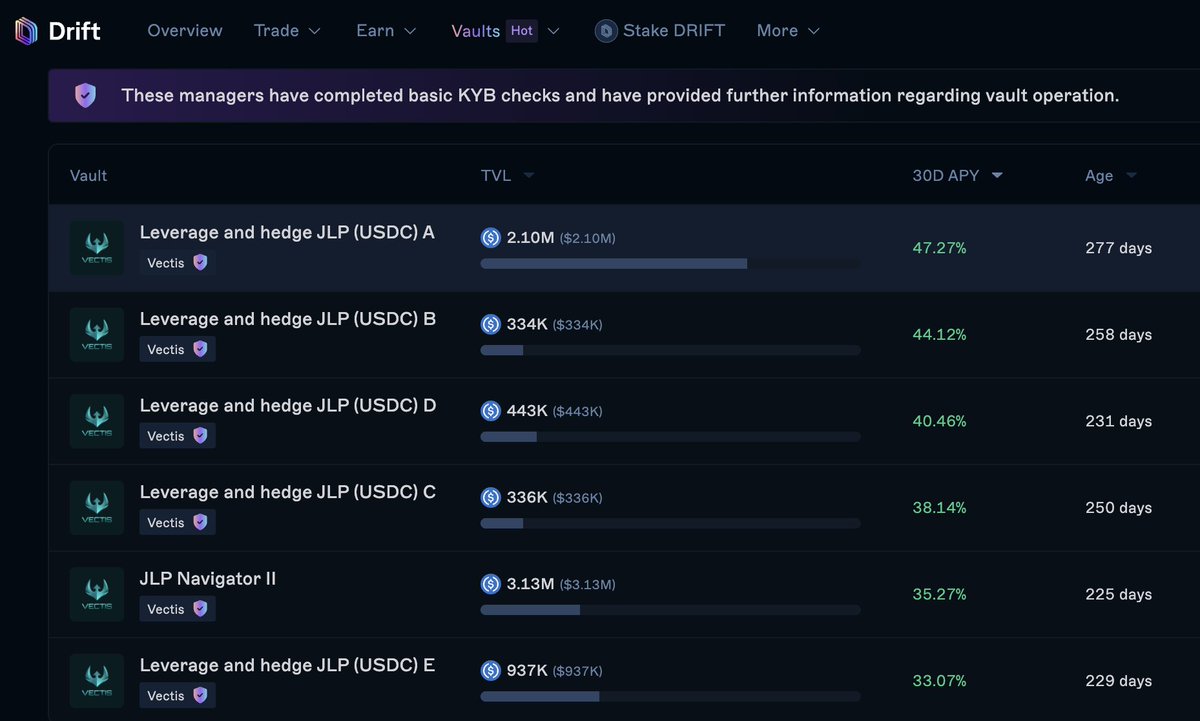Expand the Earn menu chevron

(410, 31)
